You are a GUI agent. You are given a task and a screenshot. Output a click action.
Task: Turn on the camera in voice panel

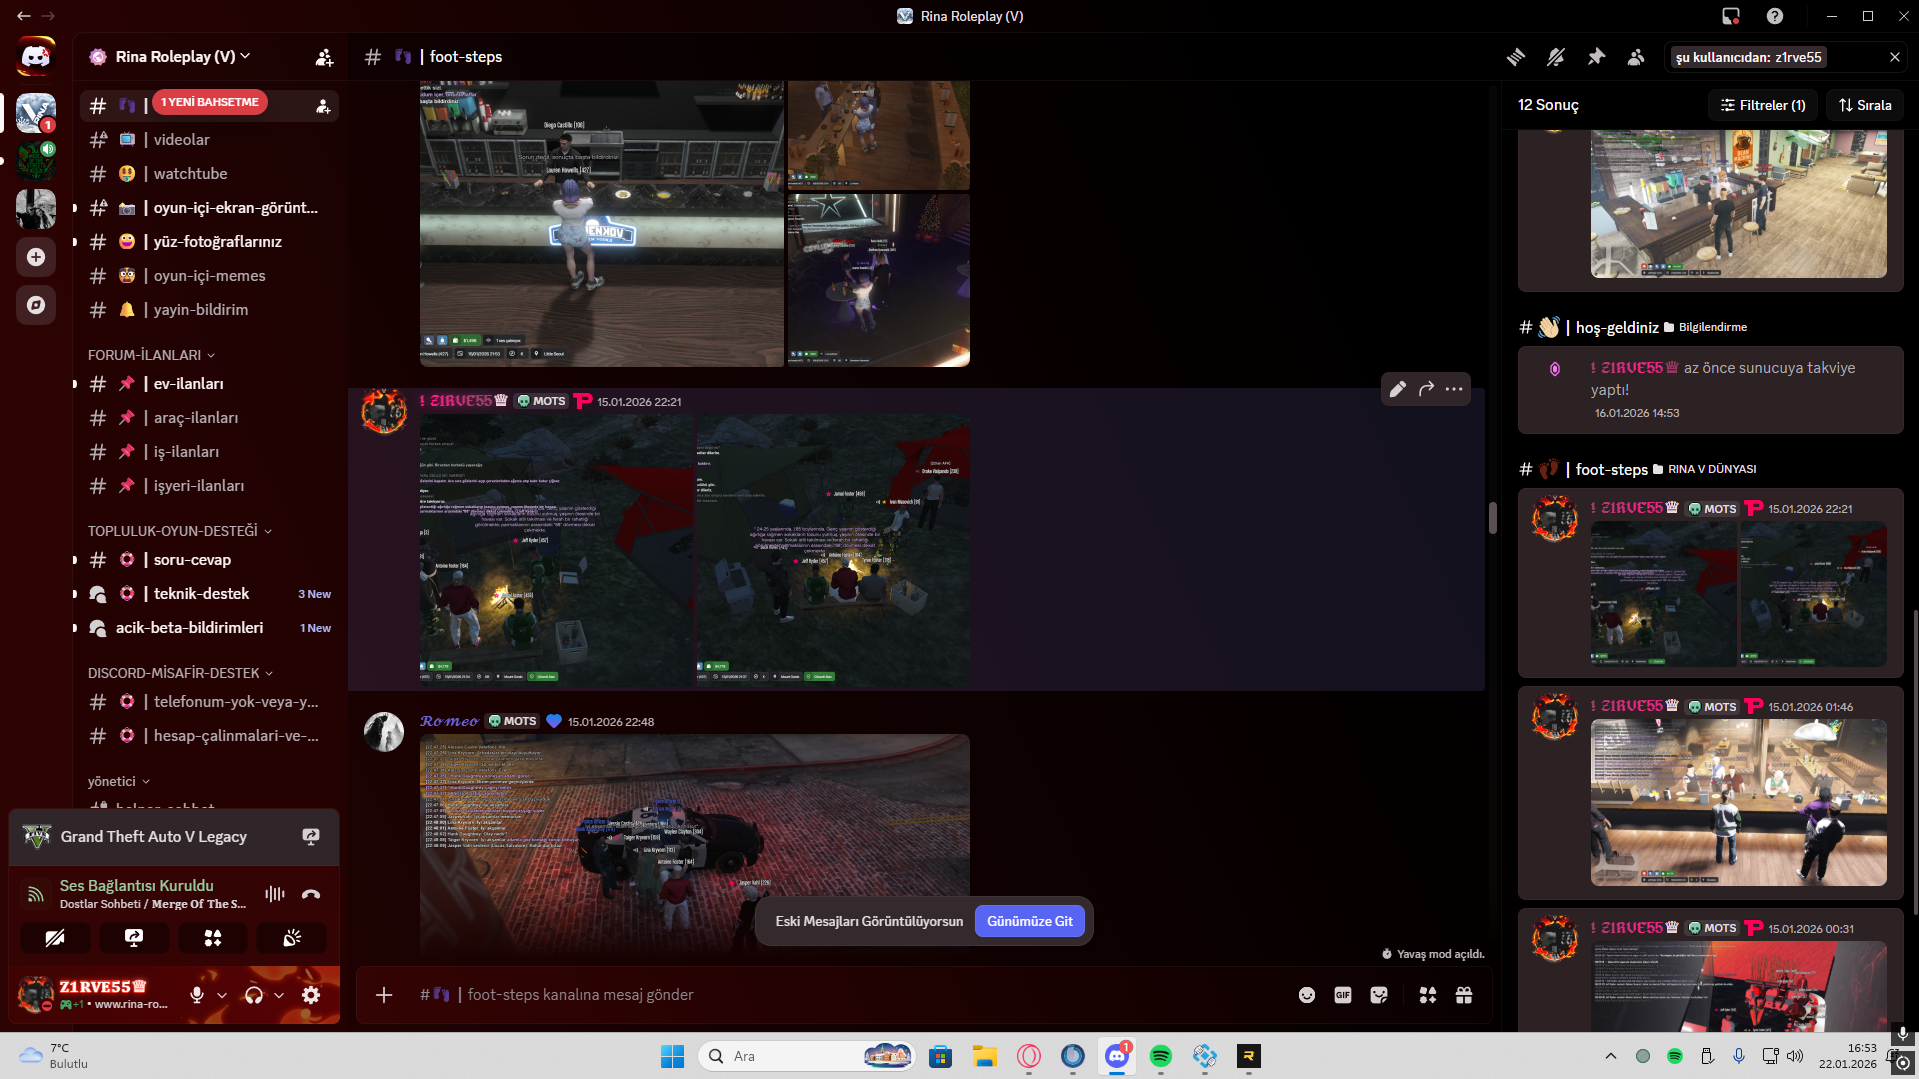point(55,938)
